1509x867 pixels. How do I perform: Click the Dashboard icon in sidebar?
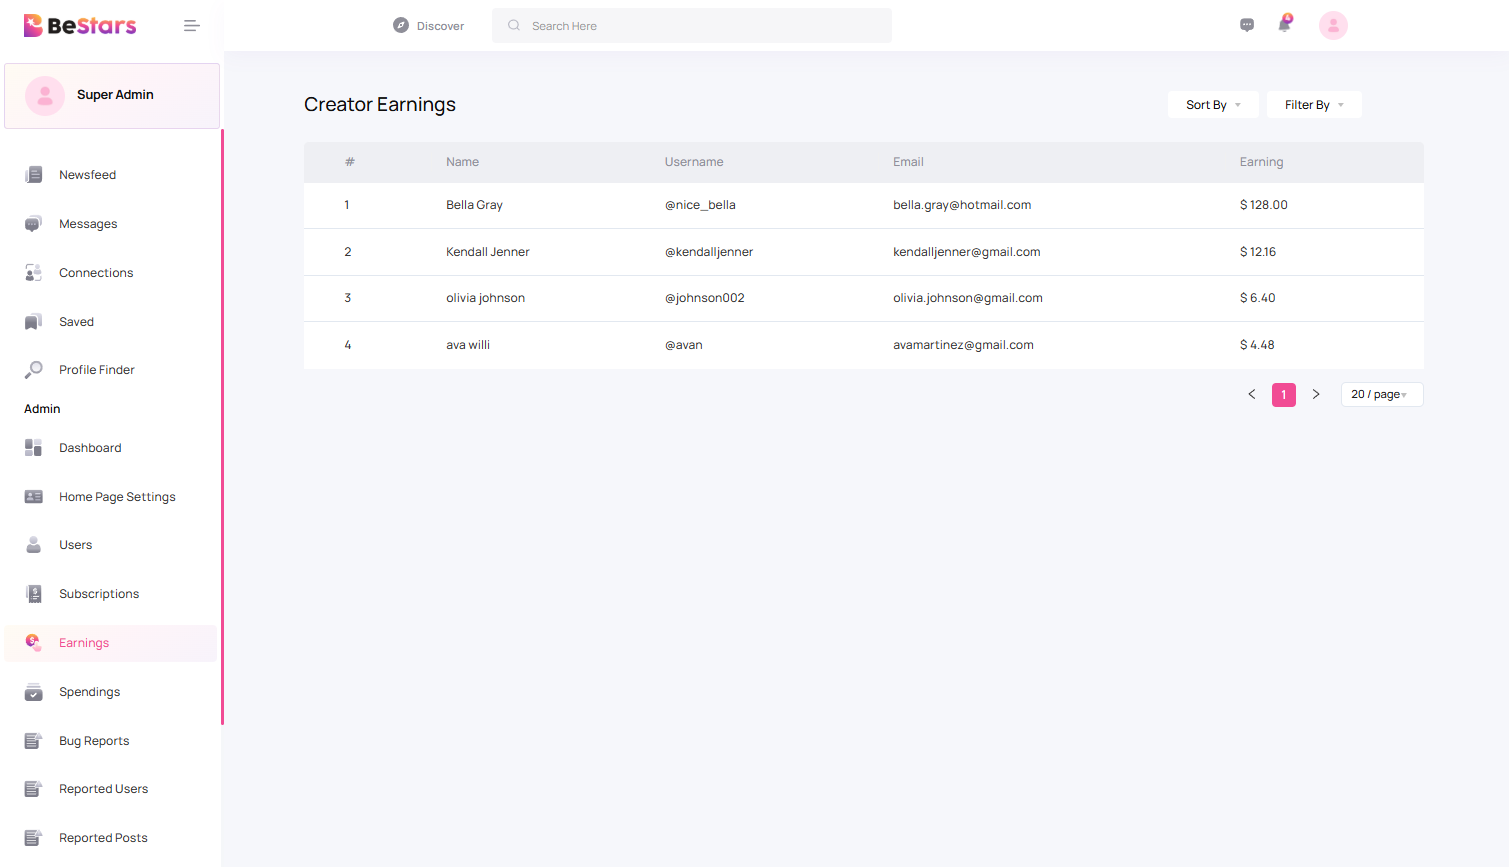34,448
